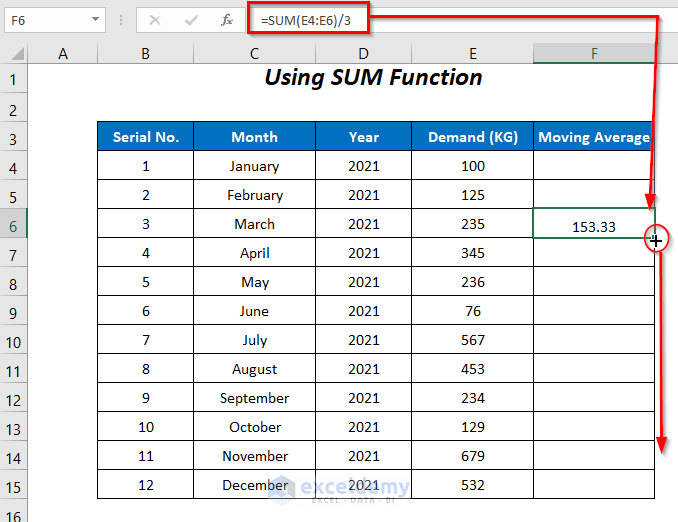Select serial number 10 cell
Image resolution: width=678 pixels, height=522 pixels.
click(x=145, y=426)
